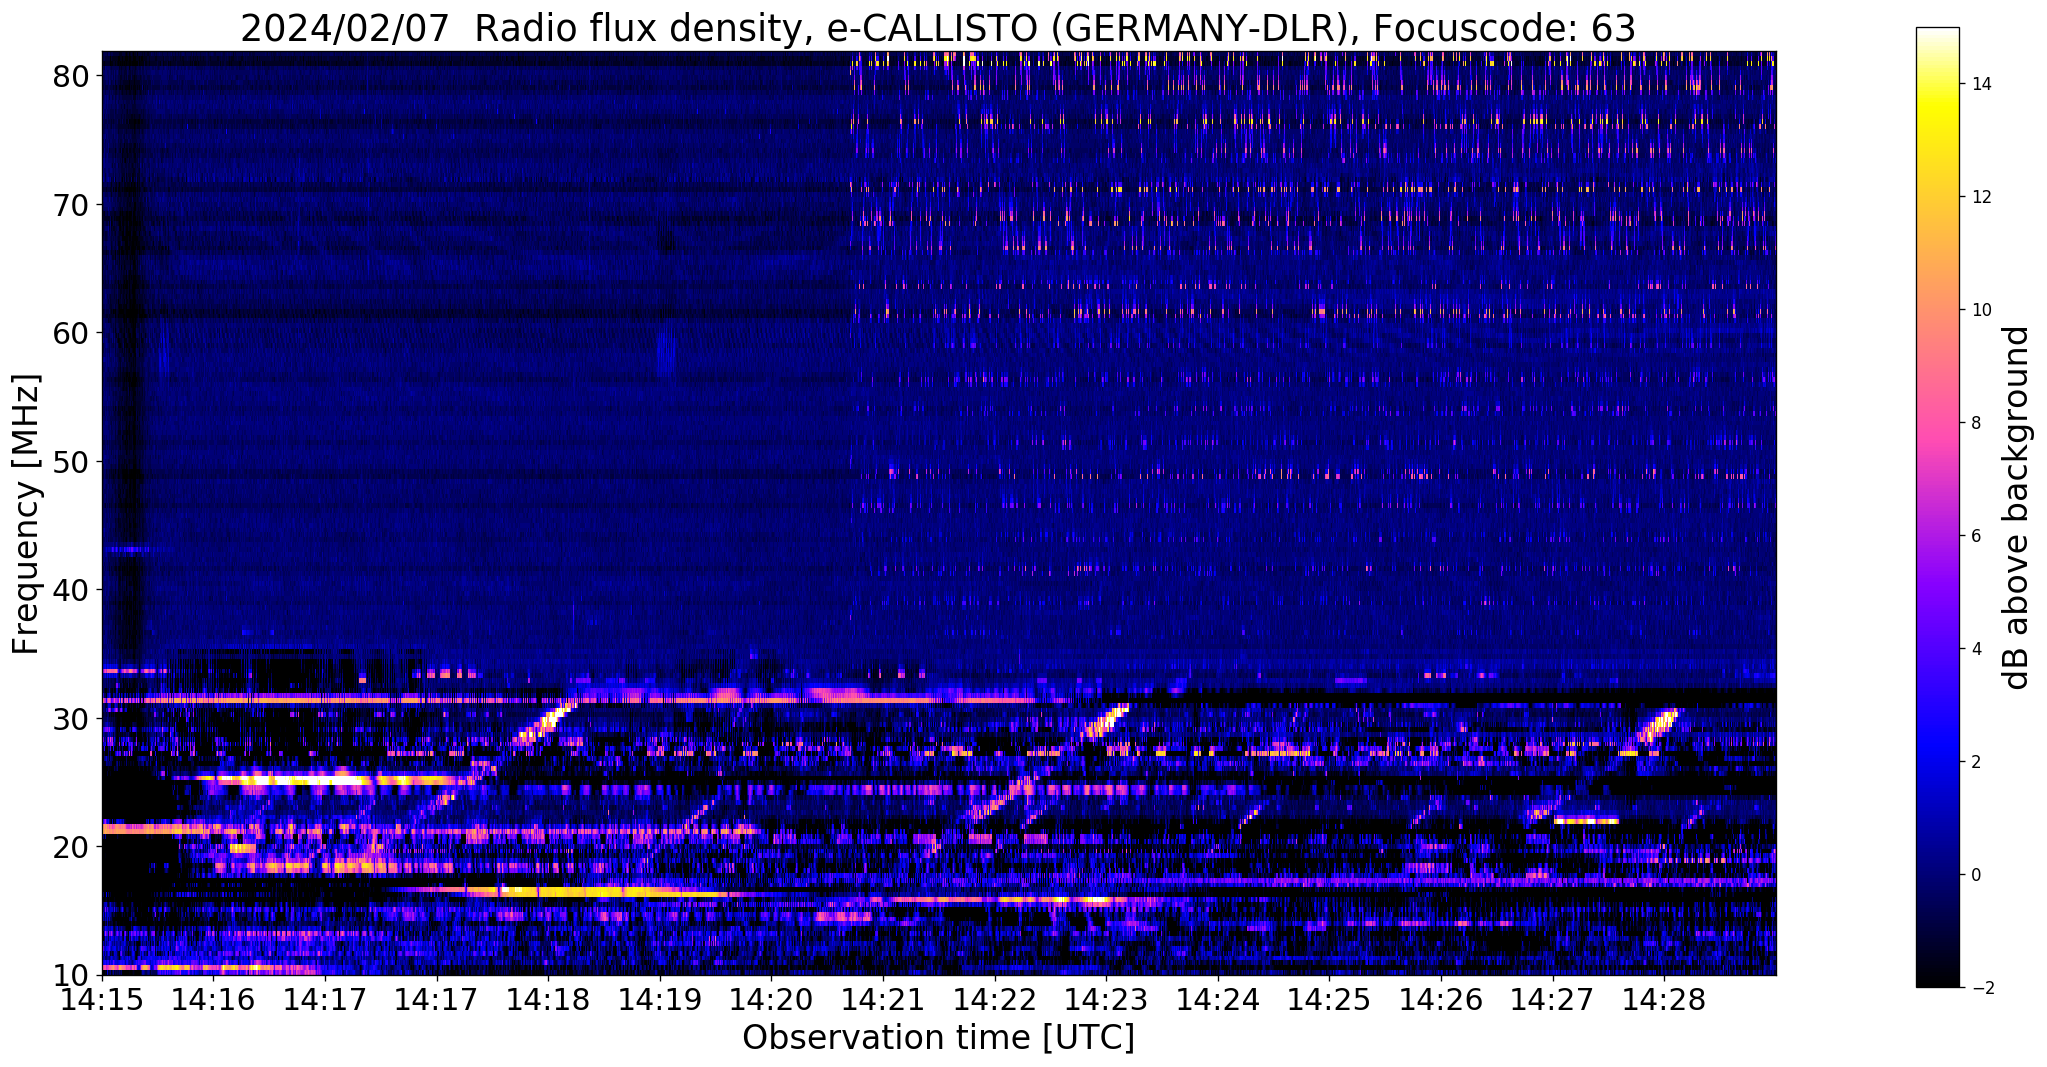
Task: Click the 80 MHz frequency tick label
Action: click(70, 76)
